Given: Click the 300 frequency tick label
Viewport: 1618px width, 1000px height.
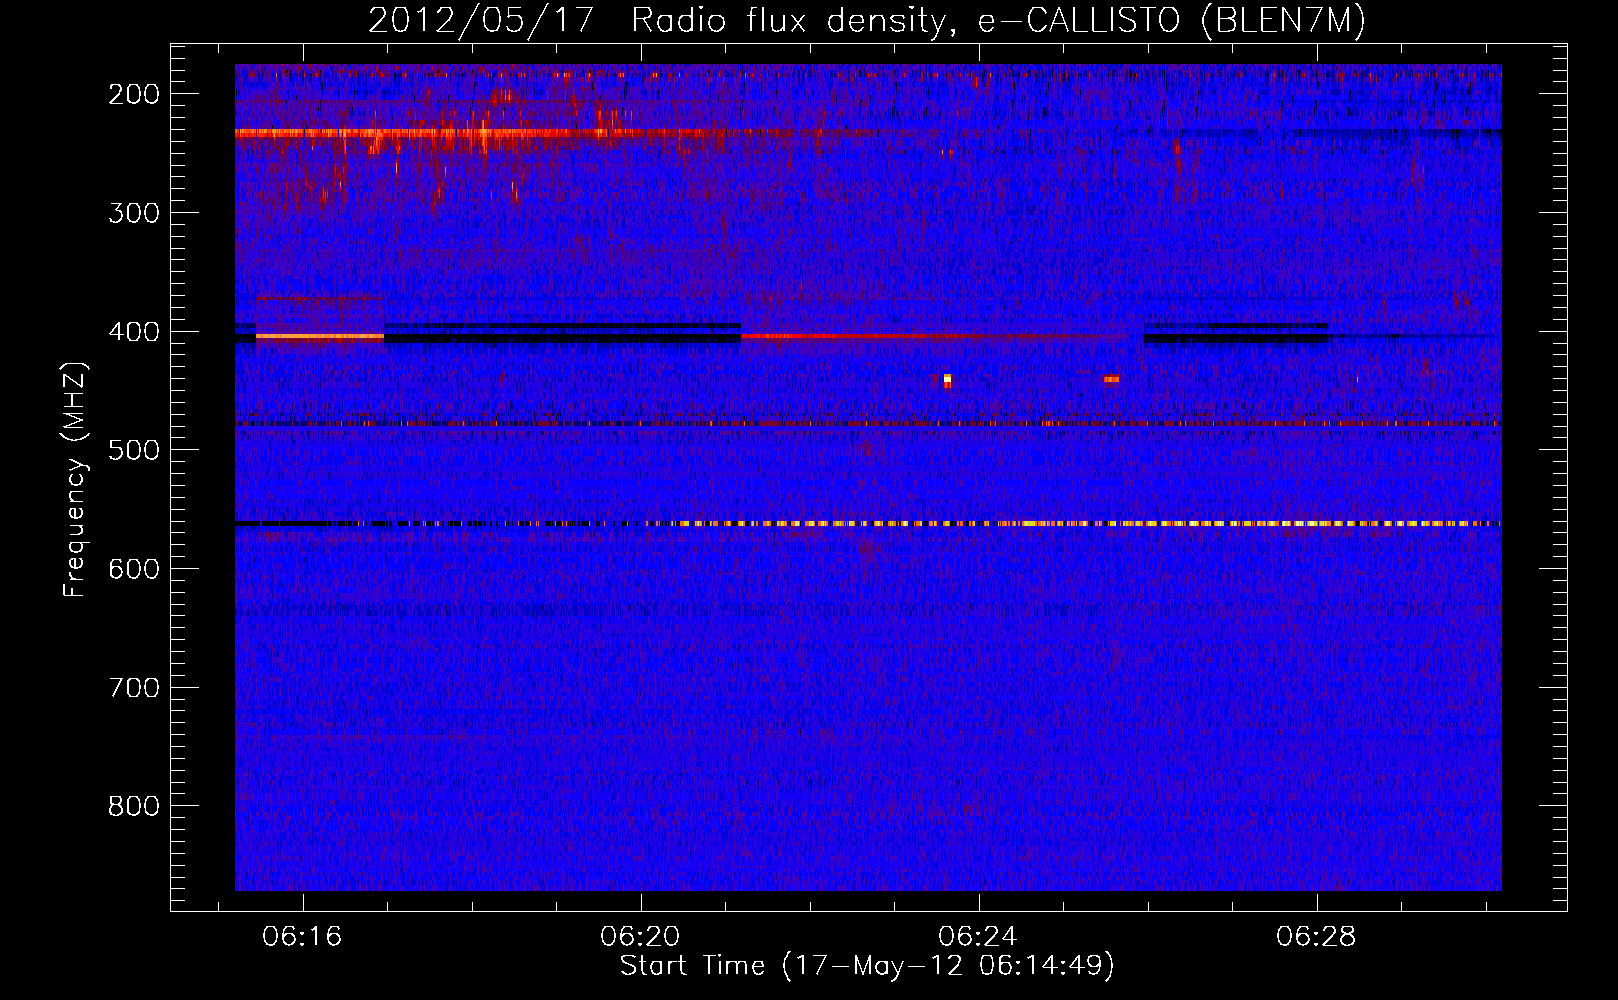Looking at the screenshot, I should point(134,213).
